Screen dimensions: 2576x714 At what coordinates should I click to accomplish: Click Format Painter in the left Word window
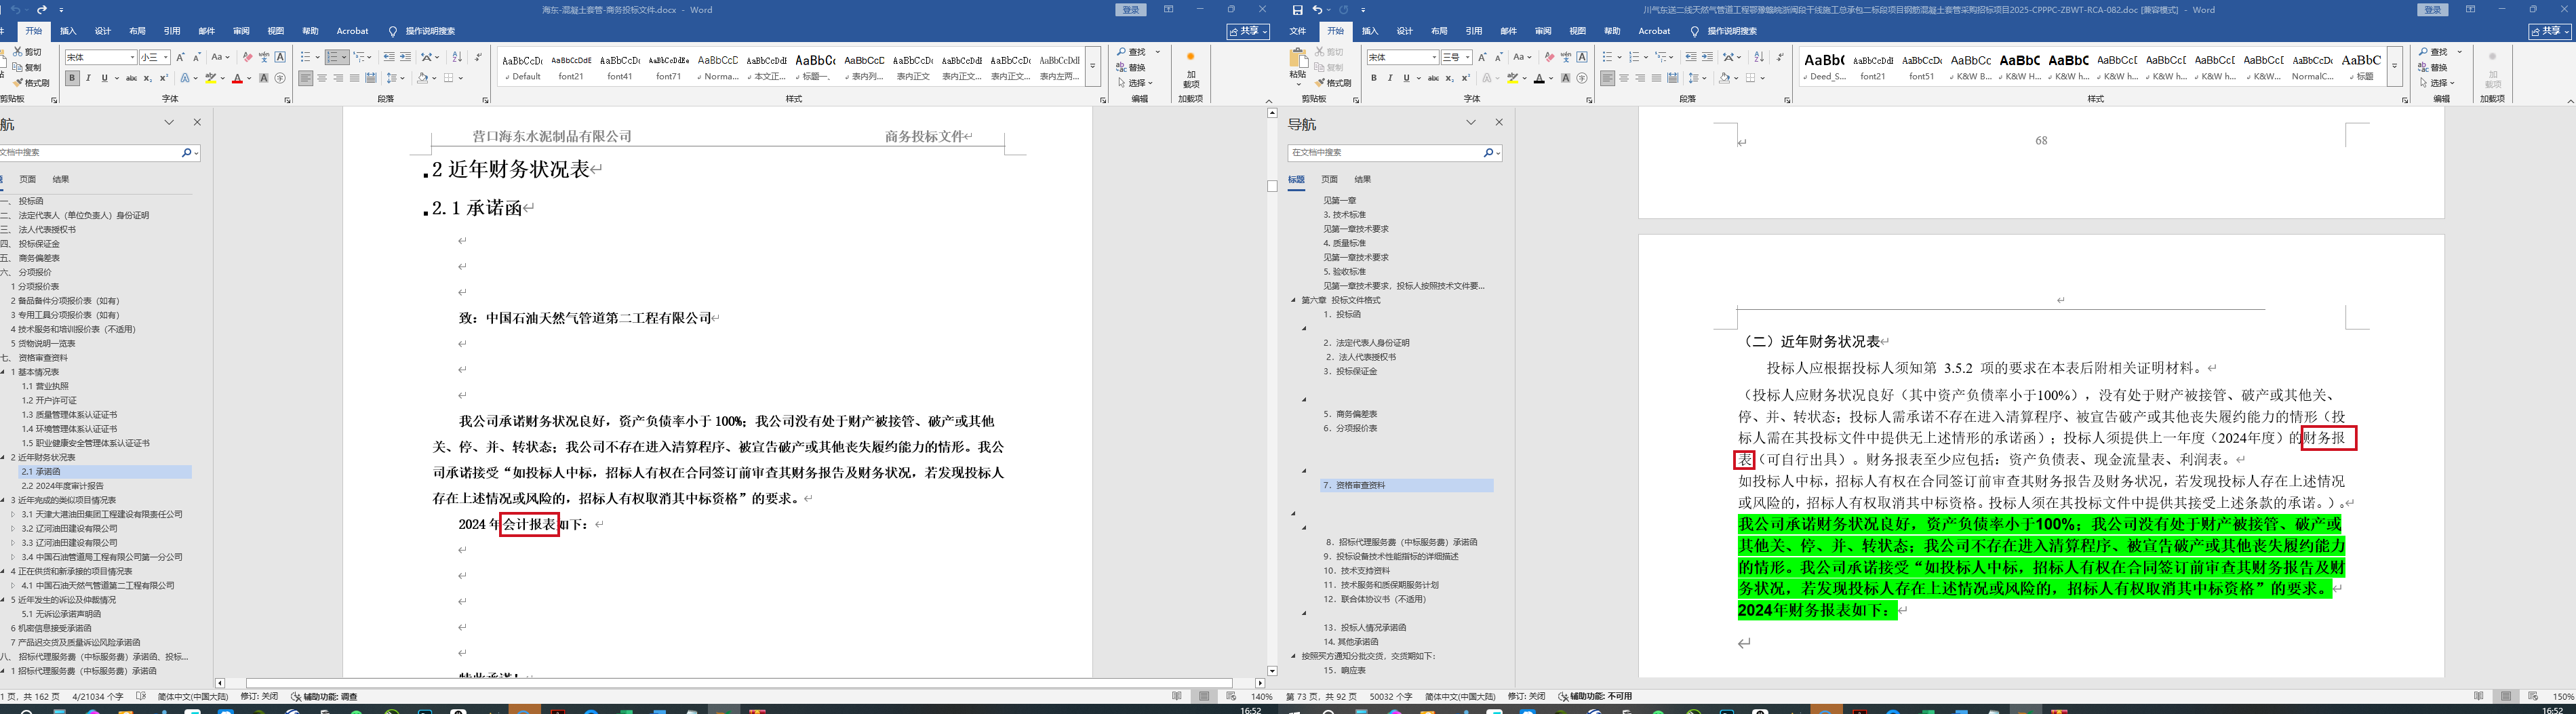[x=32, y=83]
